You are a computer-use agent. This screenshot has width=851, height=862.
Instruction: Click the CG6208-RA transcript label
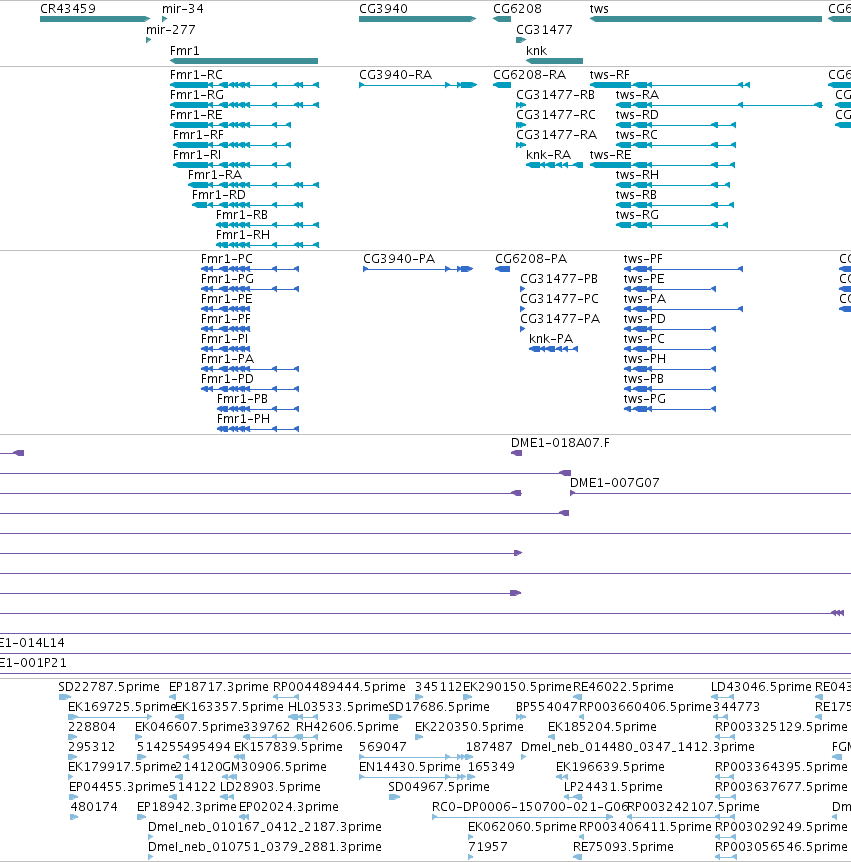click(529, 75)
